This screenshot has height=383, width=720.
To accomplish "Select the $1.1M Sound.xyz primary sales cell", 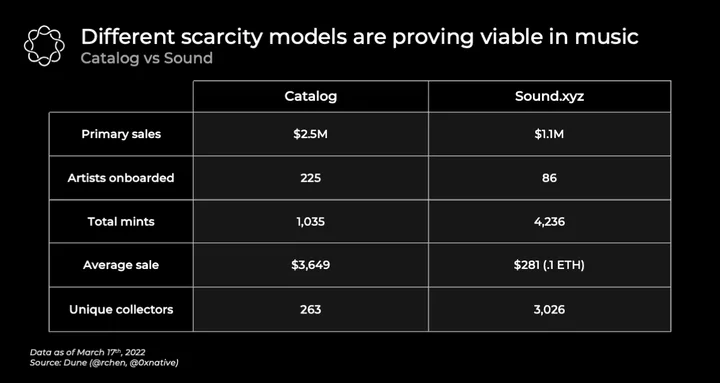I will point(550,134).
